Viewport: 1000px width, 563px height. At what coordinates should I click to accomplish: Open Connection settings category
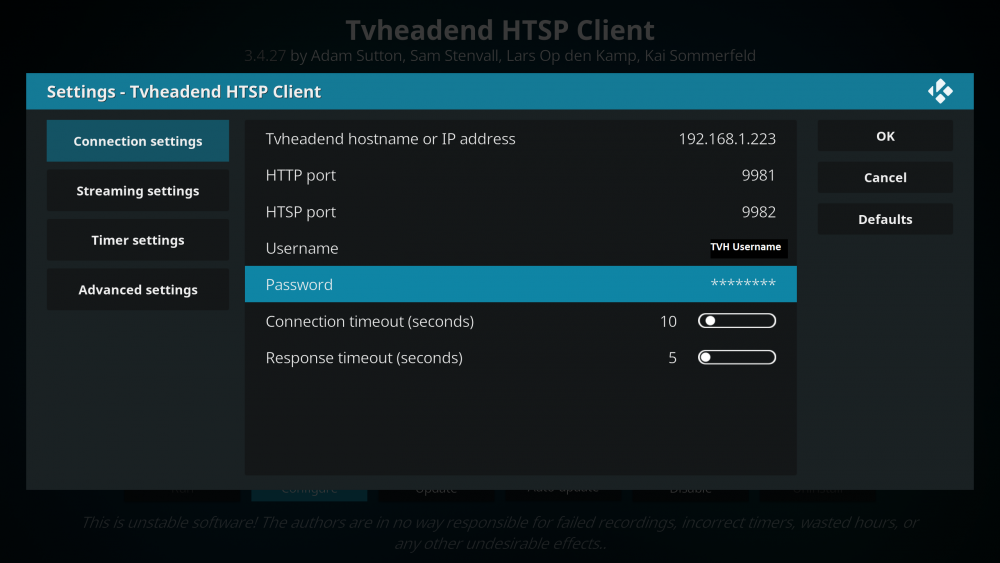pyautogui.click(x=138, y=141)
